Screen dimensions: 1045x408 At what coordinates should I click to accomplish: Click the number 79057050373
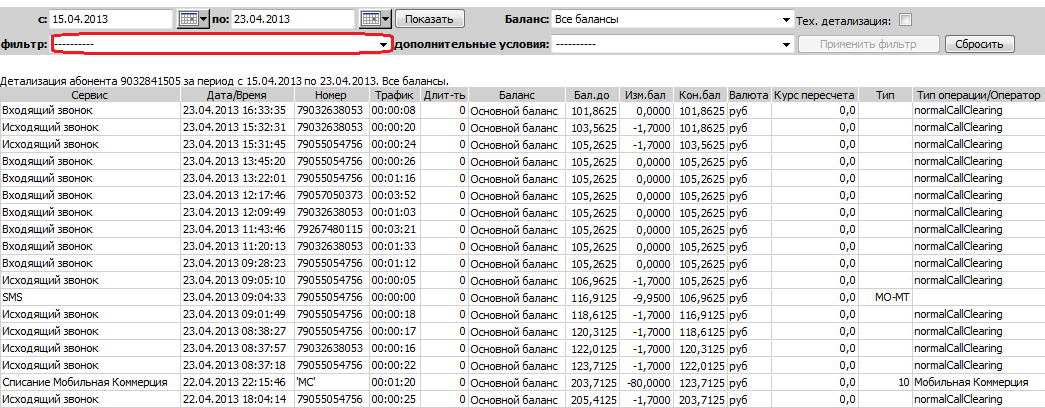click(330, 195)
